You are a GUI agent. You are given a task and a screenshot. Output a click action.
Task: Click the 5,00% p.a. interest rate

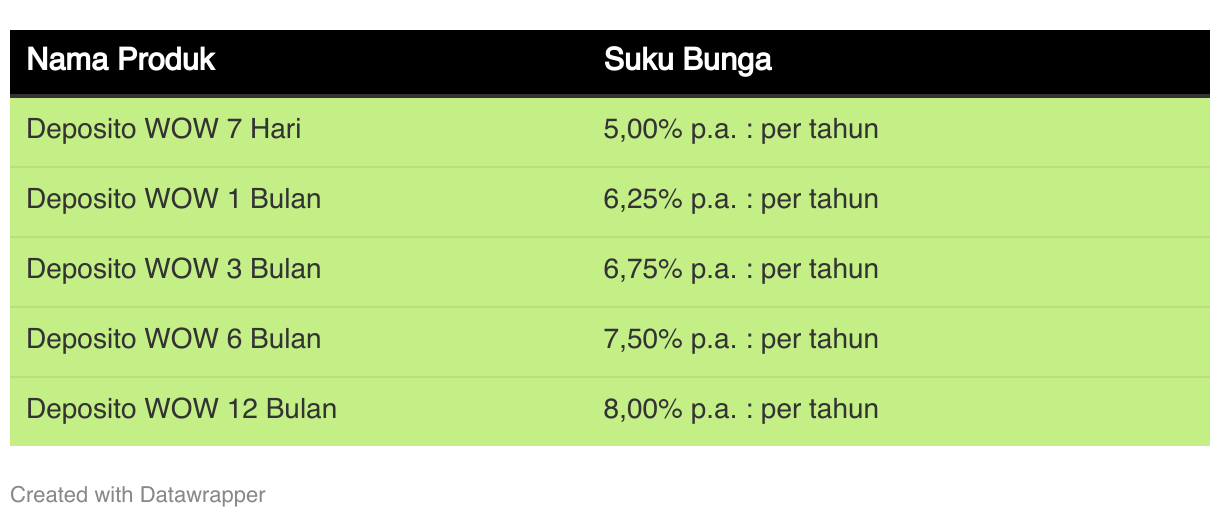[670, 130]
